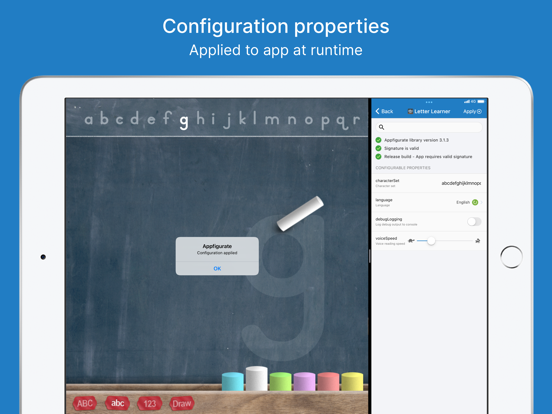
Task: Tap the Back button in Appfigurate panel
Action: click(384, 111)
